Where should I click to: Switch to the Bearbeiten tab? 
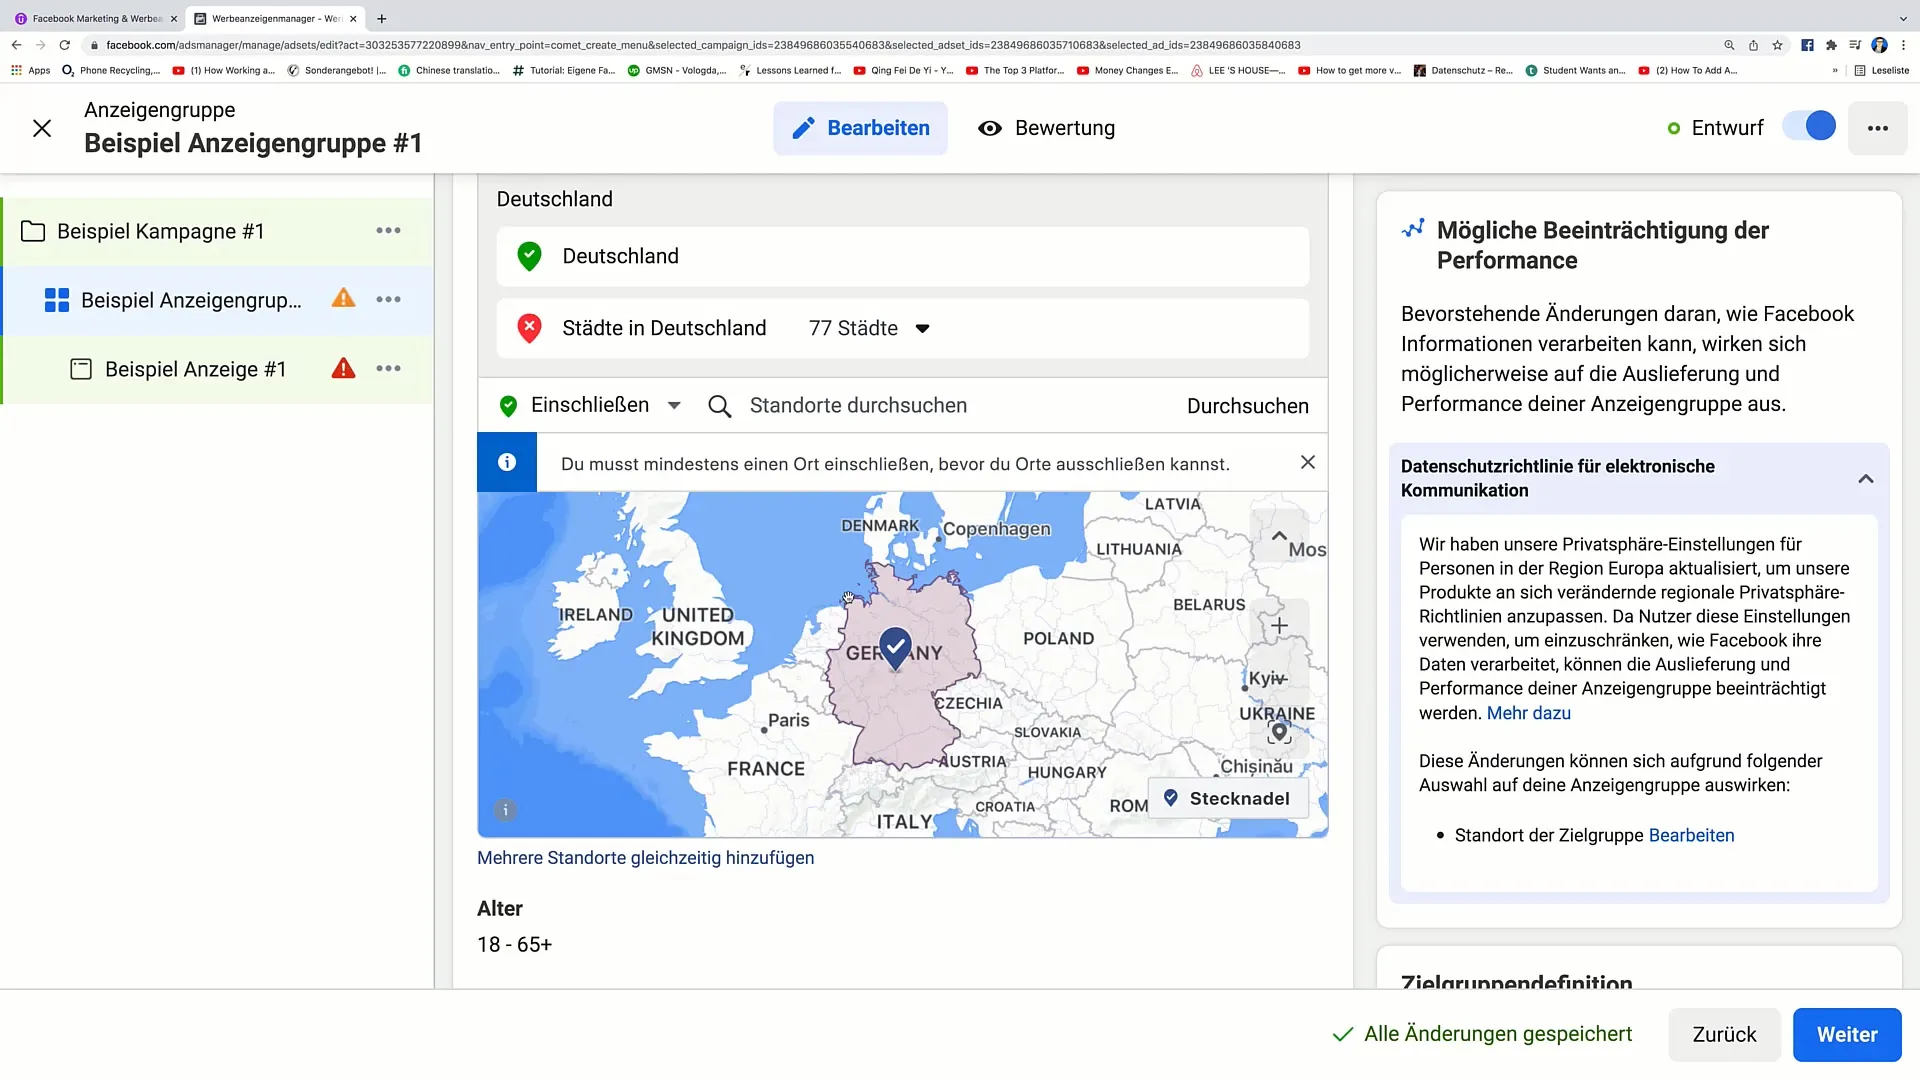tap(860, 128)
